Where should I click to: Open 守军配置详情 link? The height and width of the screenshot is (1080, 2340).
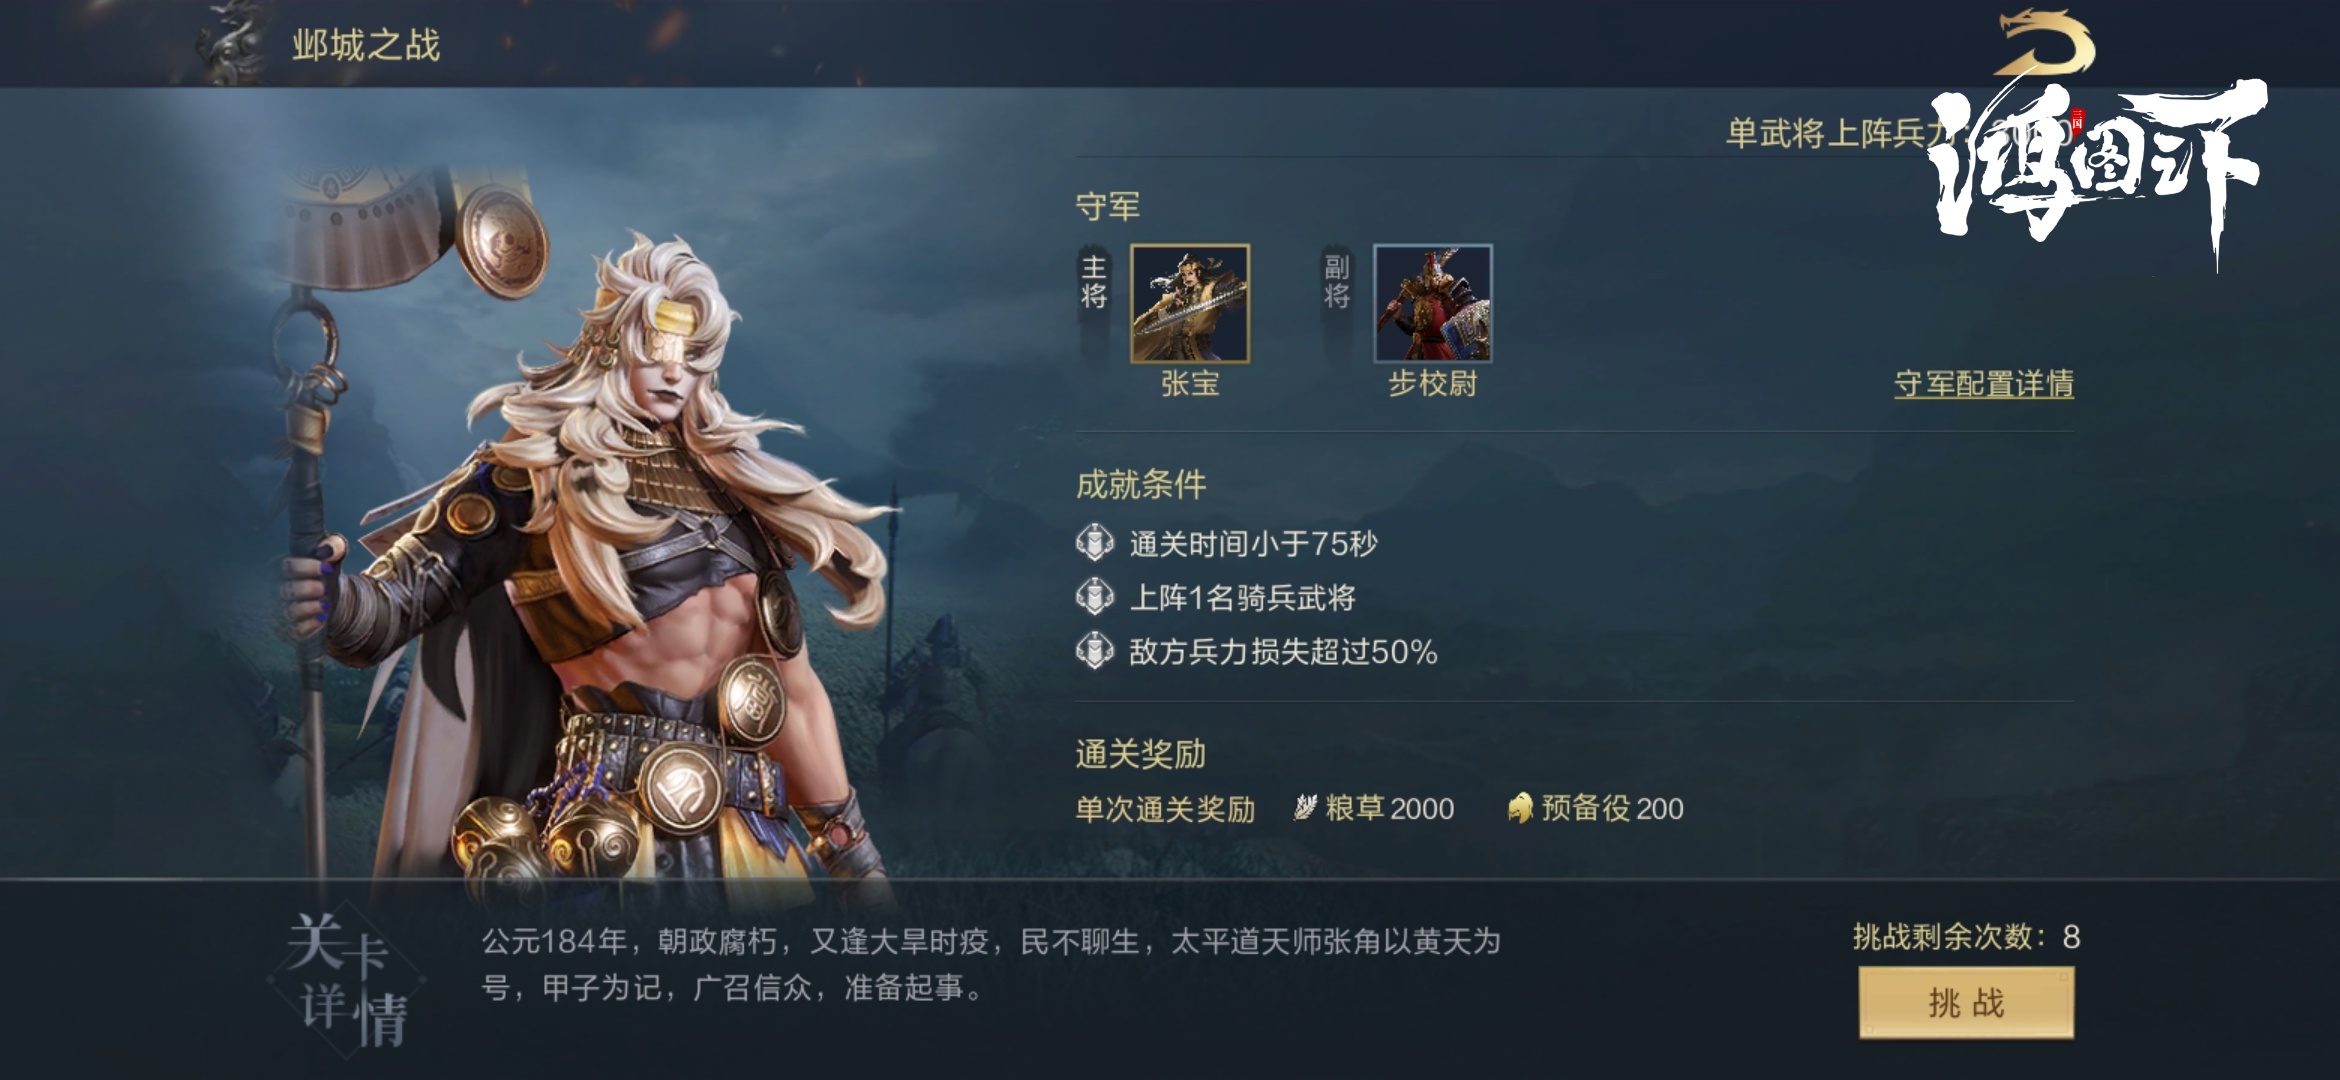(x=1984, y=384)
